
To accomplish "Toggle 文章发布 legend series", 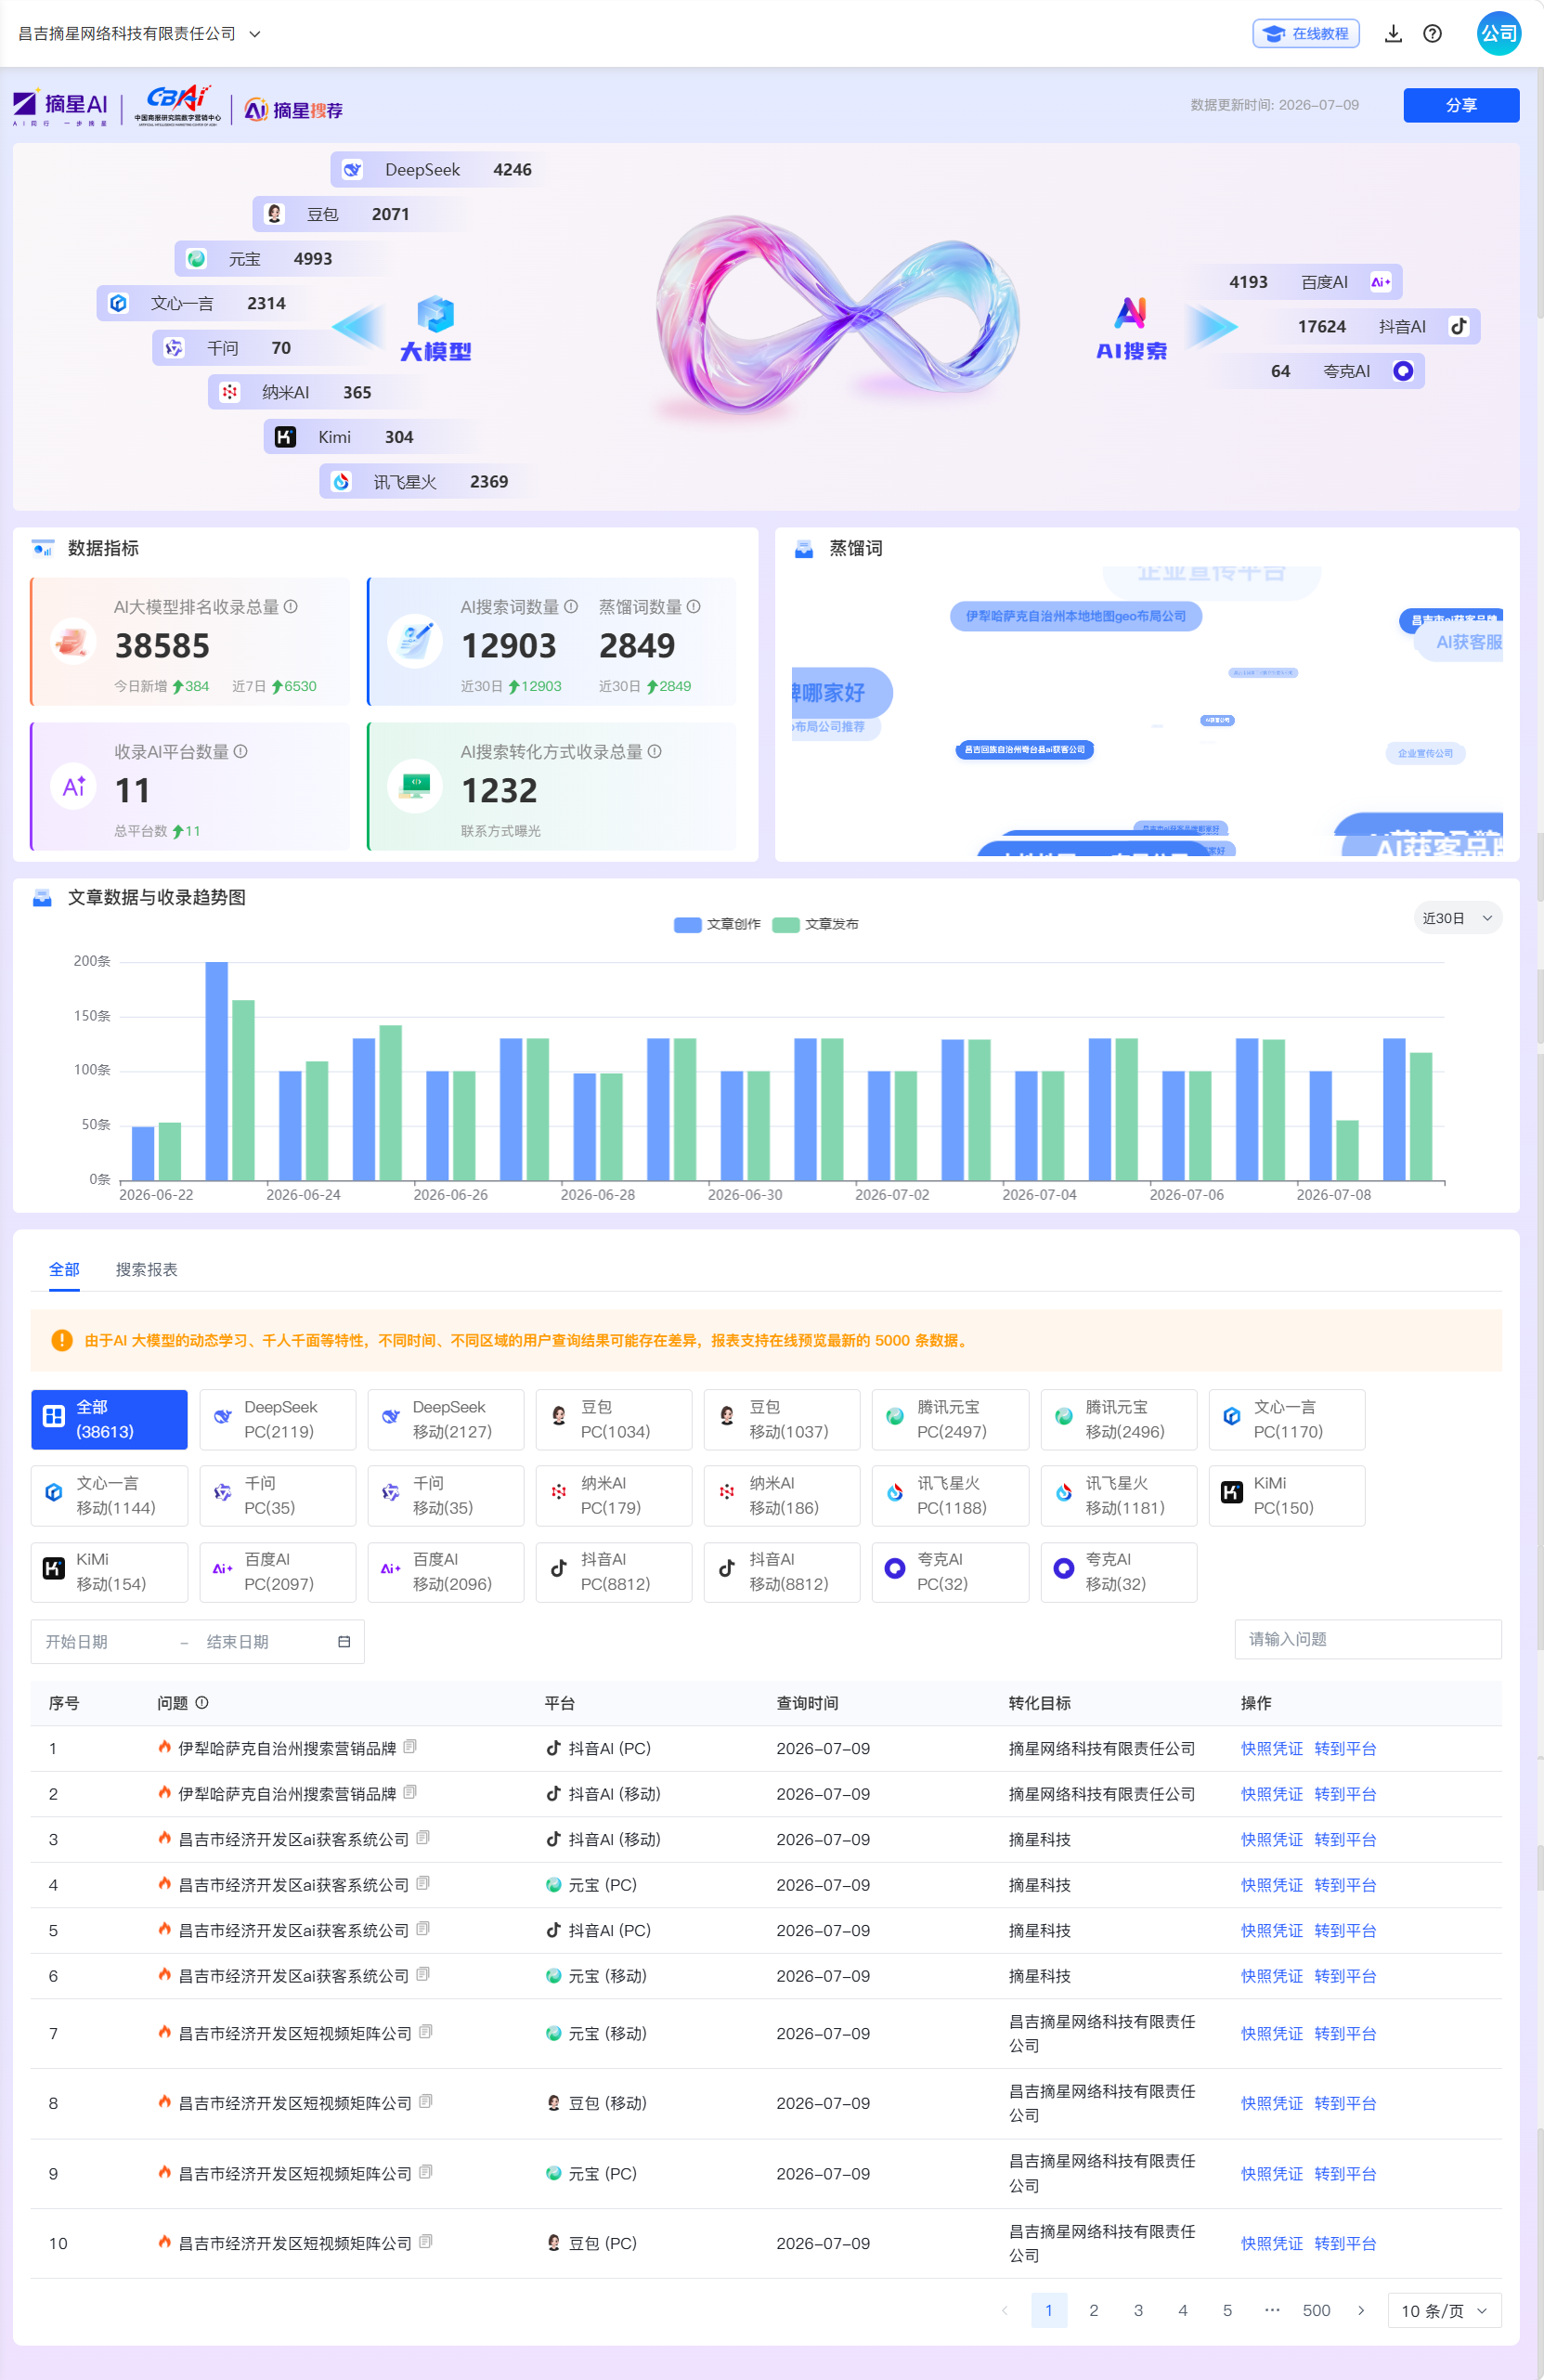I will (816, 924).
